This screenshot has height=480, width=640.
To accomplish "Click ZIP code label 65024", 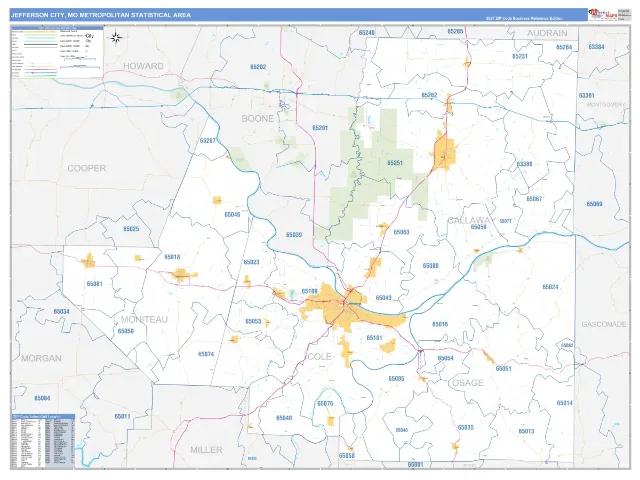I will point(550,287).
